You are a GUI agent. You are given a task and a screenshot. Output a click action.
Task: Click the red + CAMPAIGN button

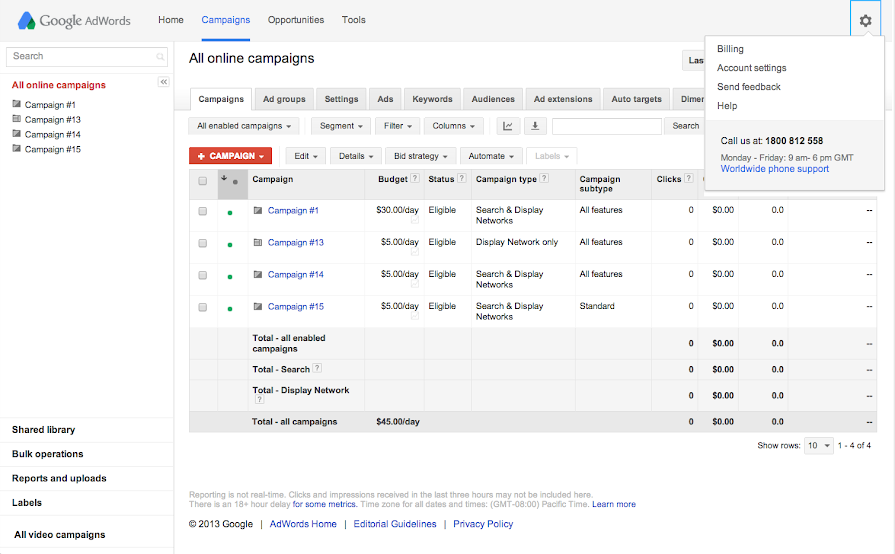tap(230, 156)
